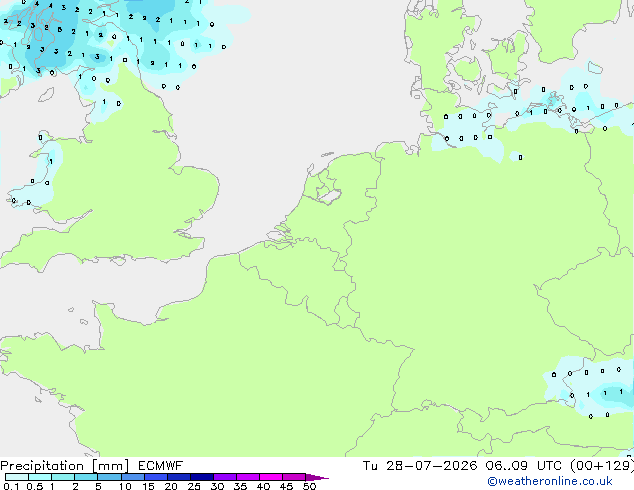
Task: Pick the 15–20 mm legend swatch
Action: coord(155,477)
